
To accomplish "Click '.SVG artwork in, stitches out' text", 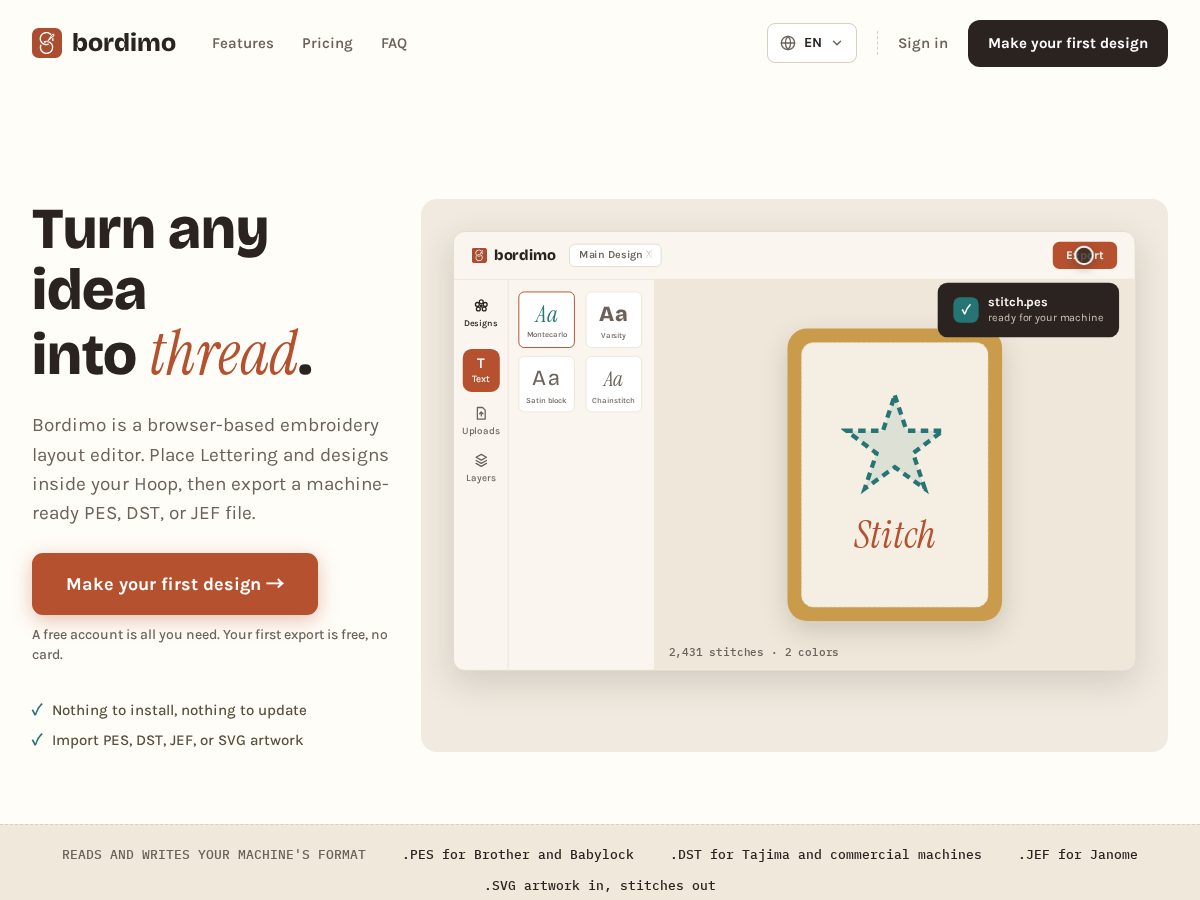I will coord(600,885).
